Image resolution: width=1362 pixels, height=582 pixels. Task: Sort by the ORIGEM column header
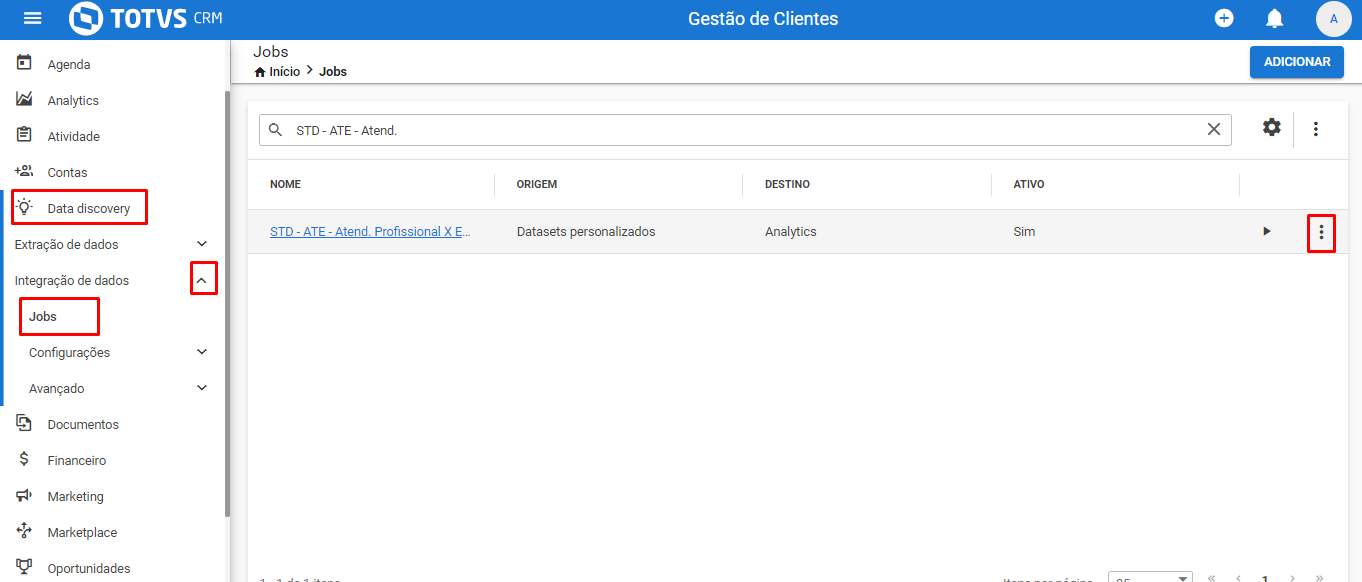[537, 184]
